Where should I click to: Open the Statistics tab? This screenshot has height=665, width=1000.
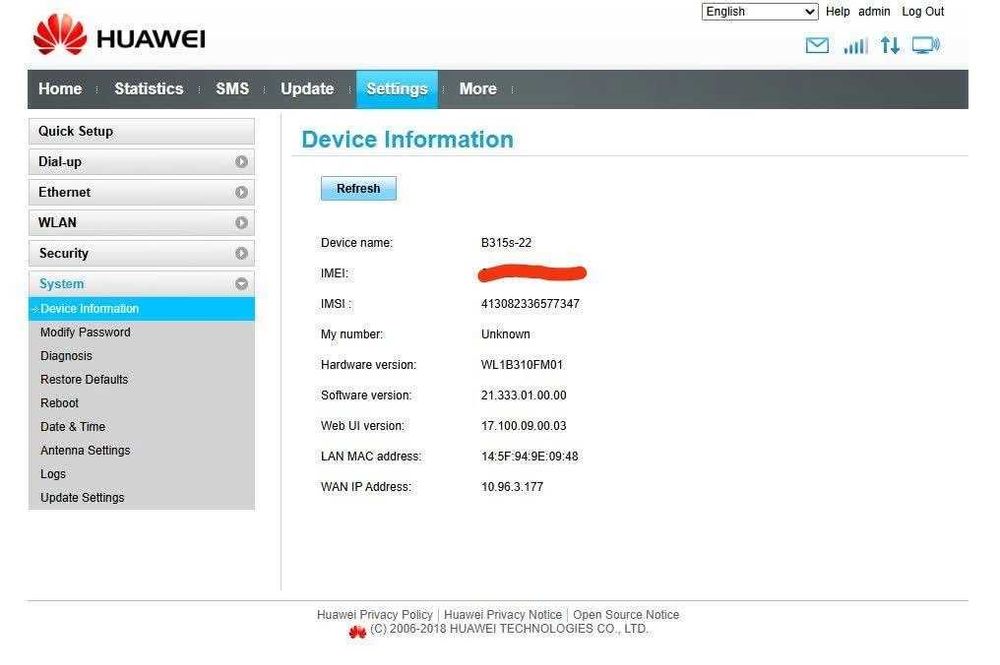(x=149, y=89)
